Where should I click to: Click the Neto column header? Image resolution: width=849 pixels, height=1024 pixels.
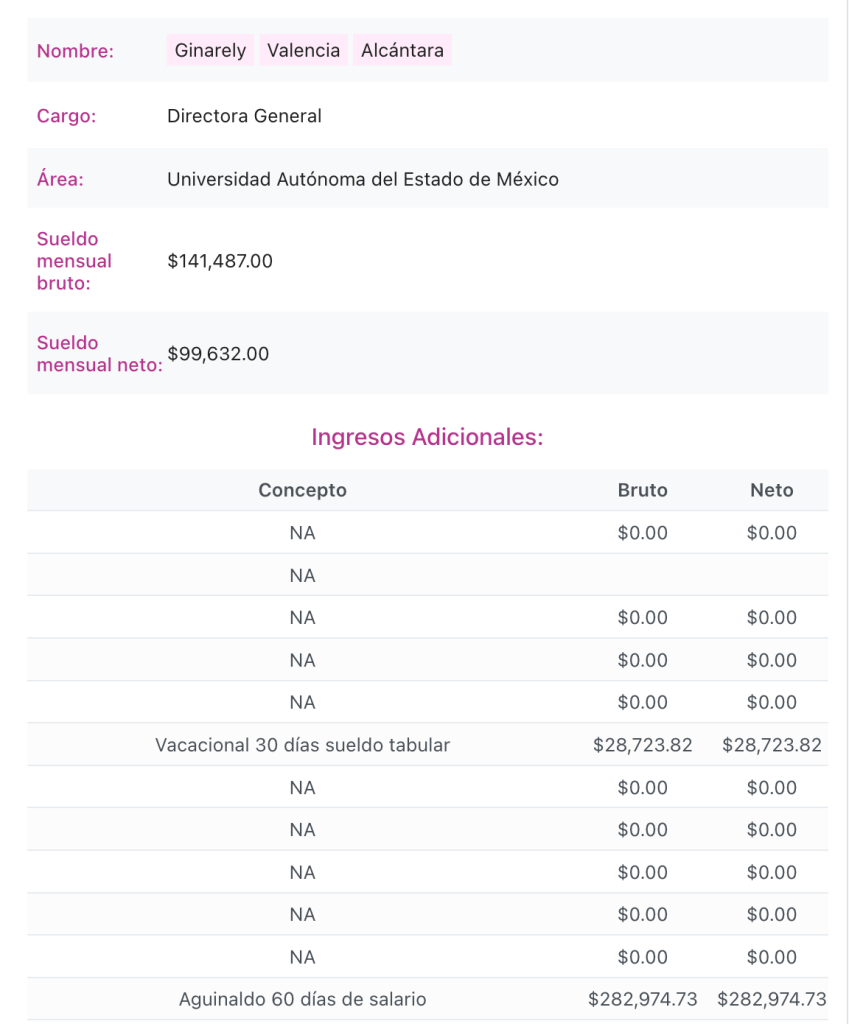click(x=771, y=490)
